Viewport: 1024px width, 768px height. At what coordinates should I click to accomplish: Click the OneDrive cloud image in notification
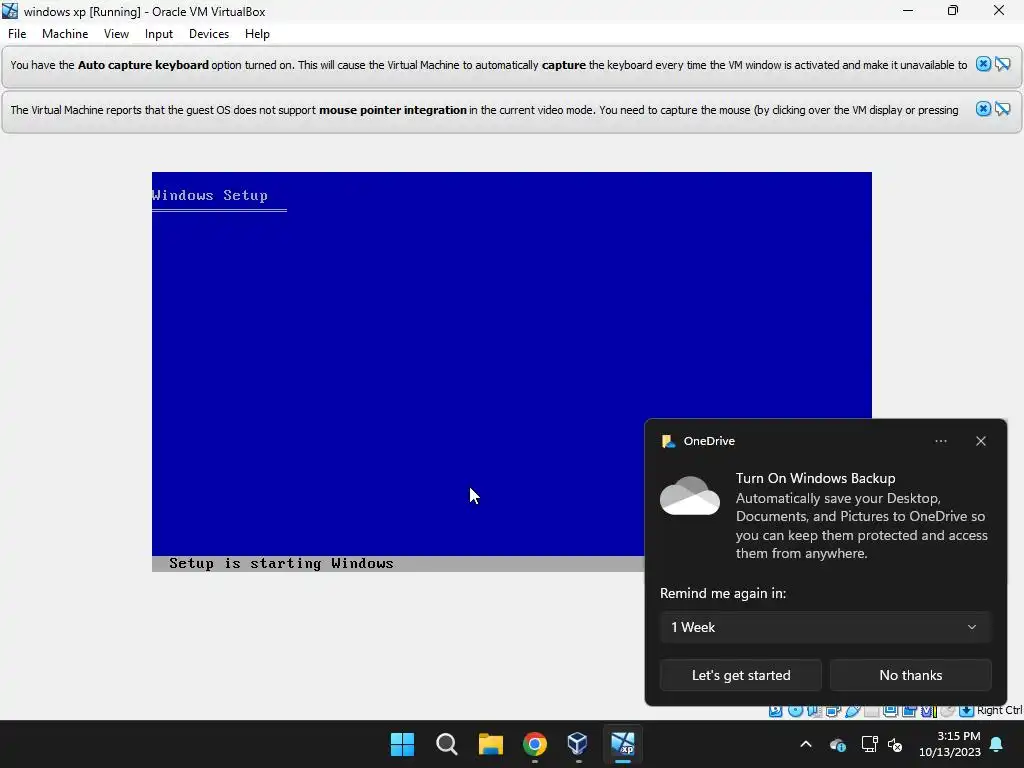[x=690, y=496]
